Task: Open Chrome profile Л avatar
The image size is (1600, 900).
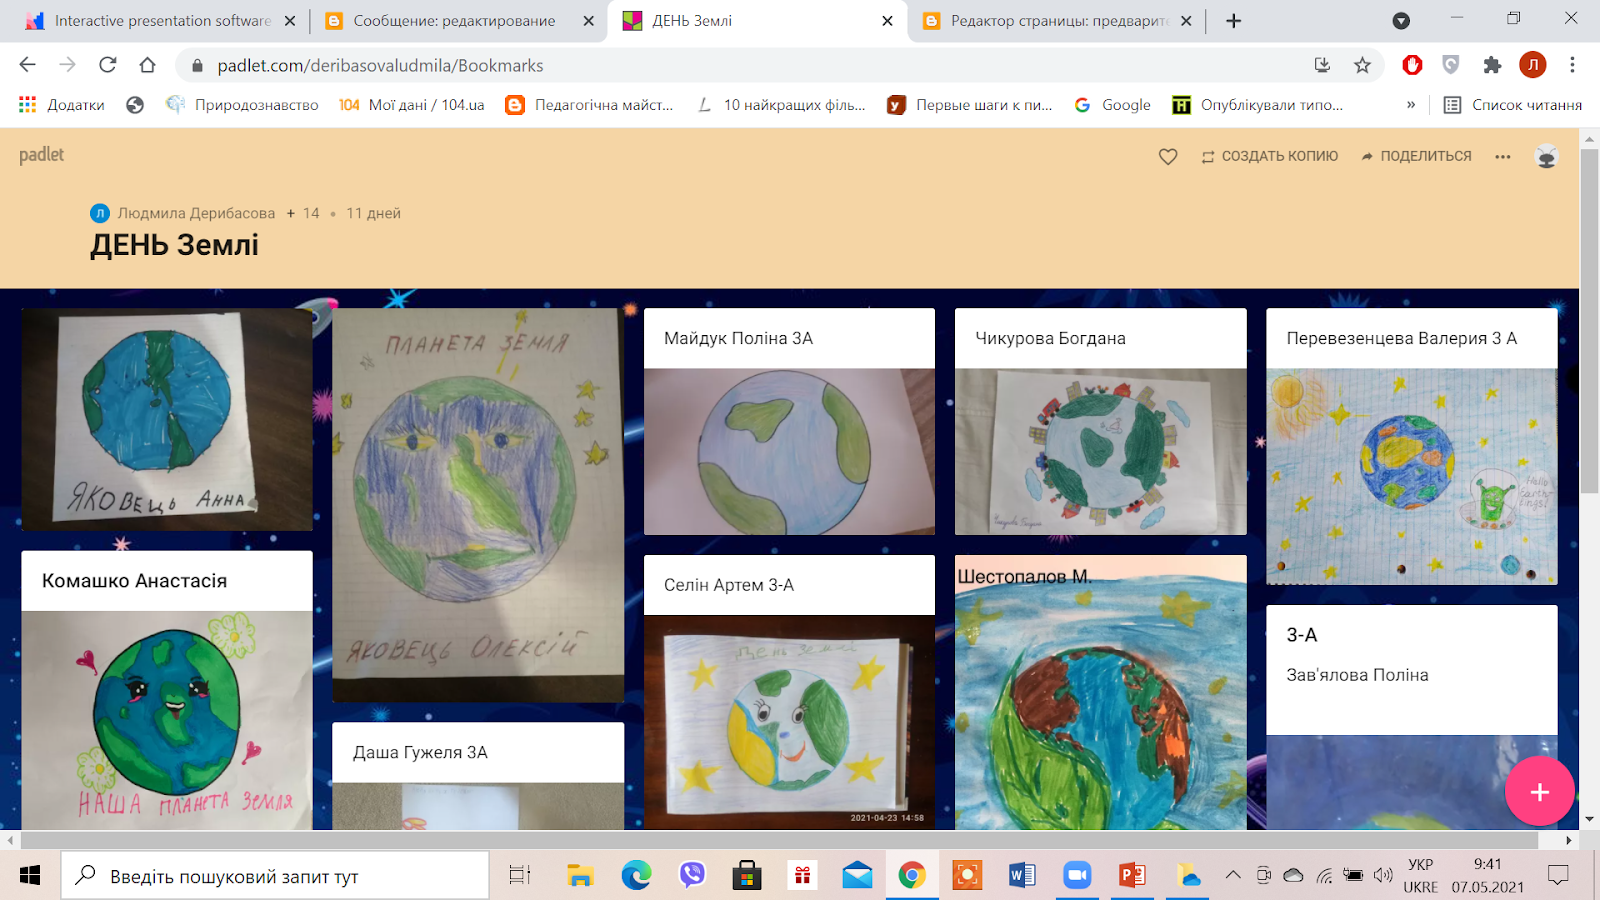Action: click(1532, 65)
